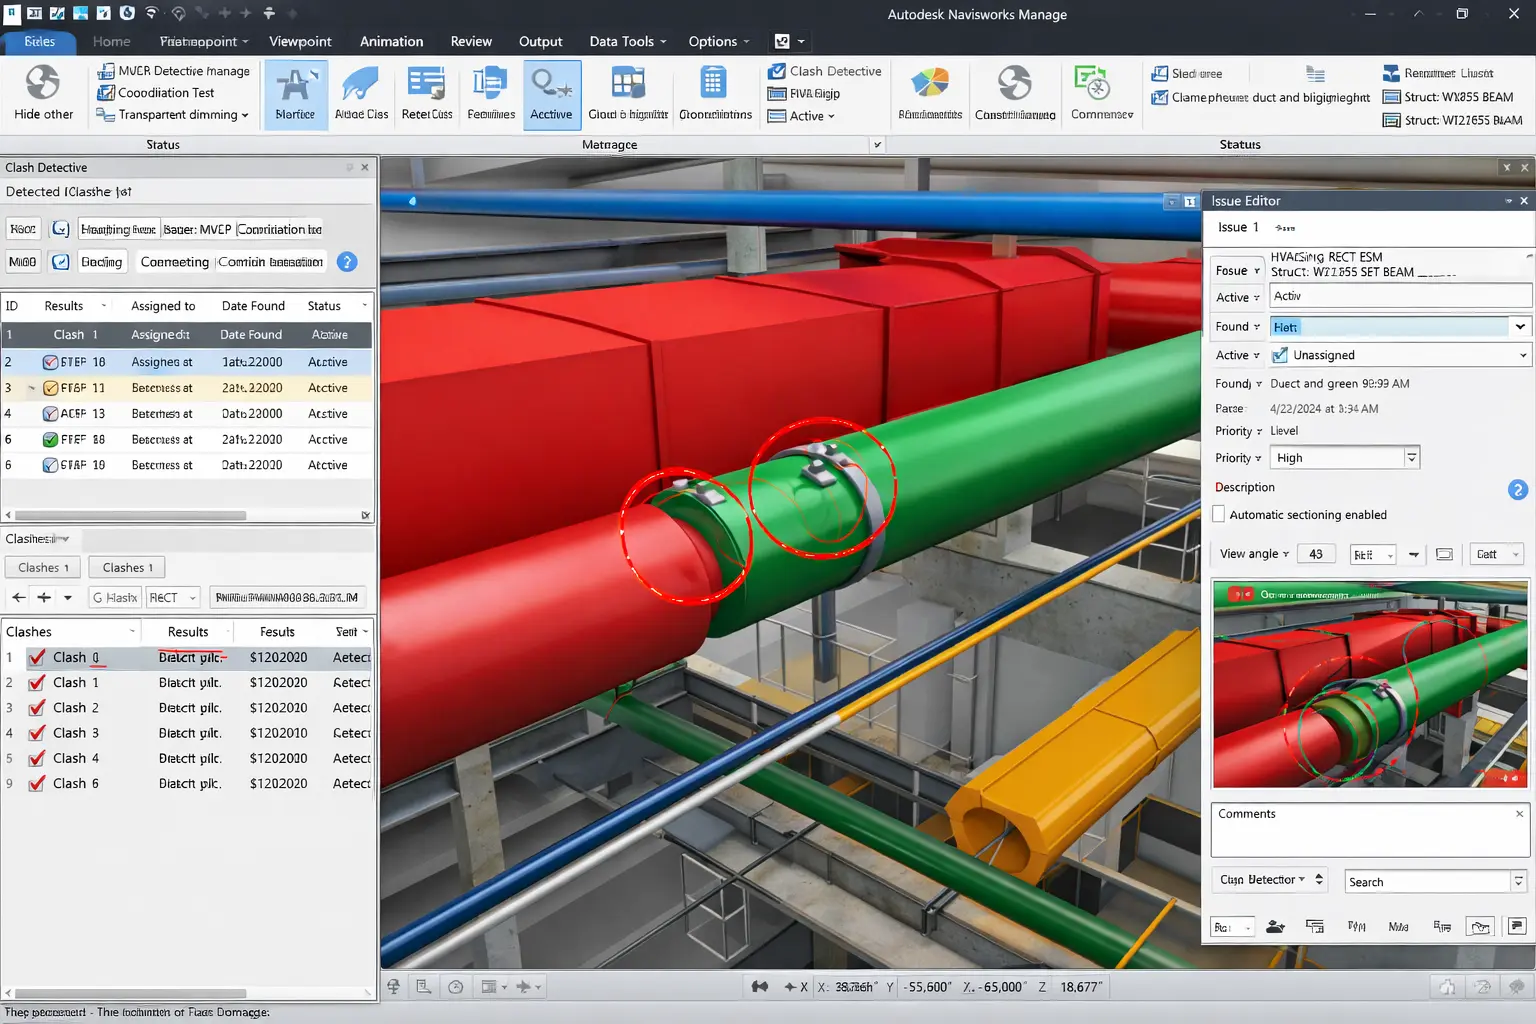
Task: Click the grid-style Coordinations icon
Action: coord(714,88)
